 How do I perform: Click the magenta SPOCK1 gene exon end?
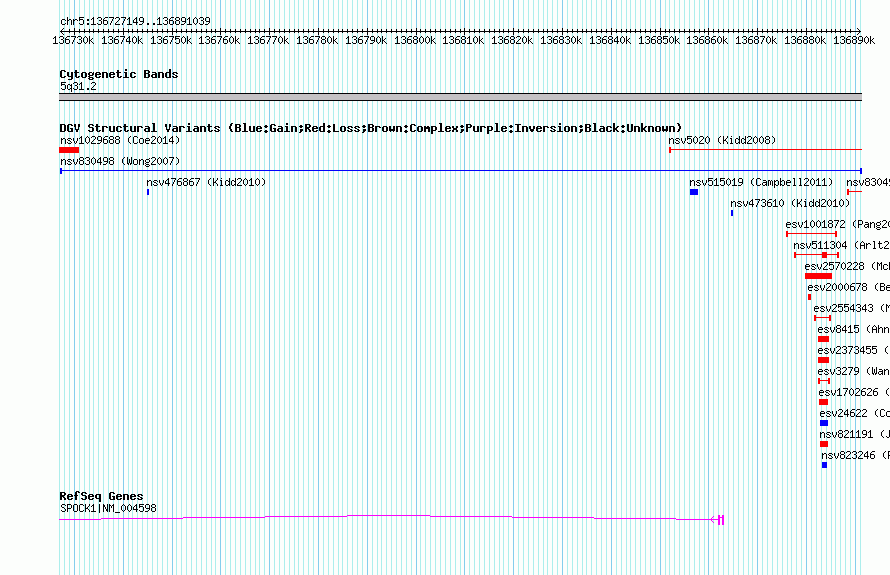[x=721, y=519]
